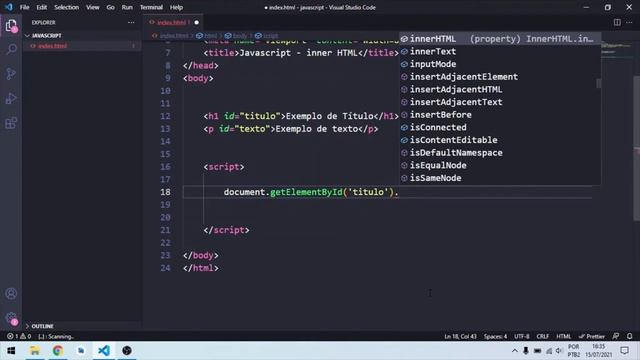Open notifications bell in status bar
This screenshot has height=360, width=640.
point(629,336)
